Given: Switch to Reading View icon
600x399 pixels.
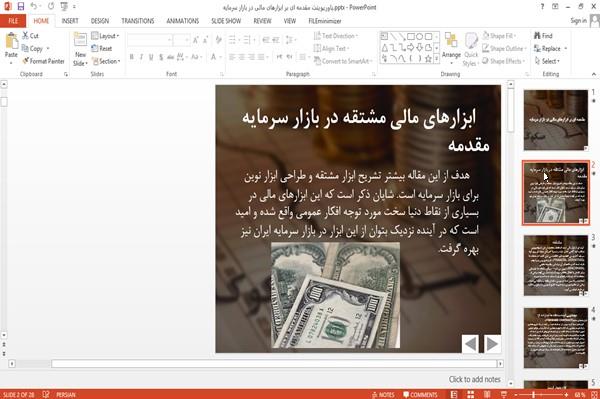Looking at the screenshot, I should (x=487, y=394).
